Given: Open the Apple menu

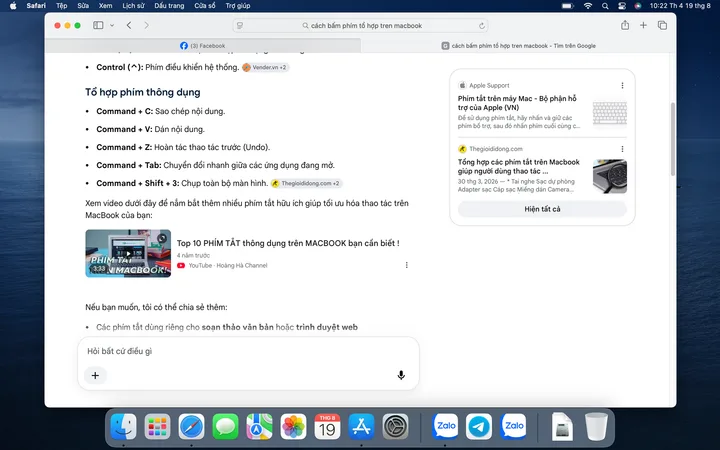Looking at the screenshot, I should pos(13,6).
